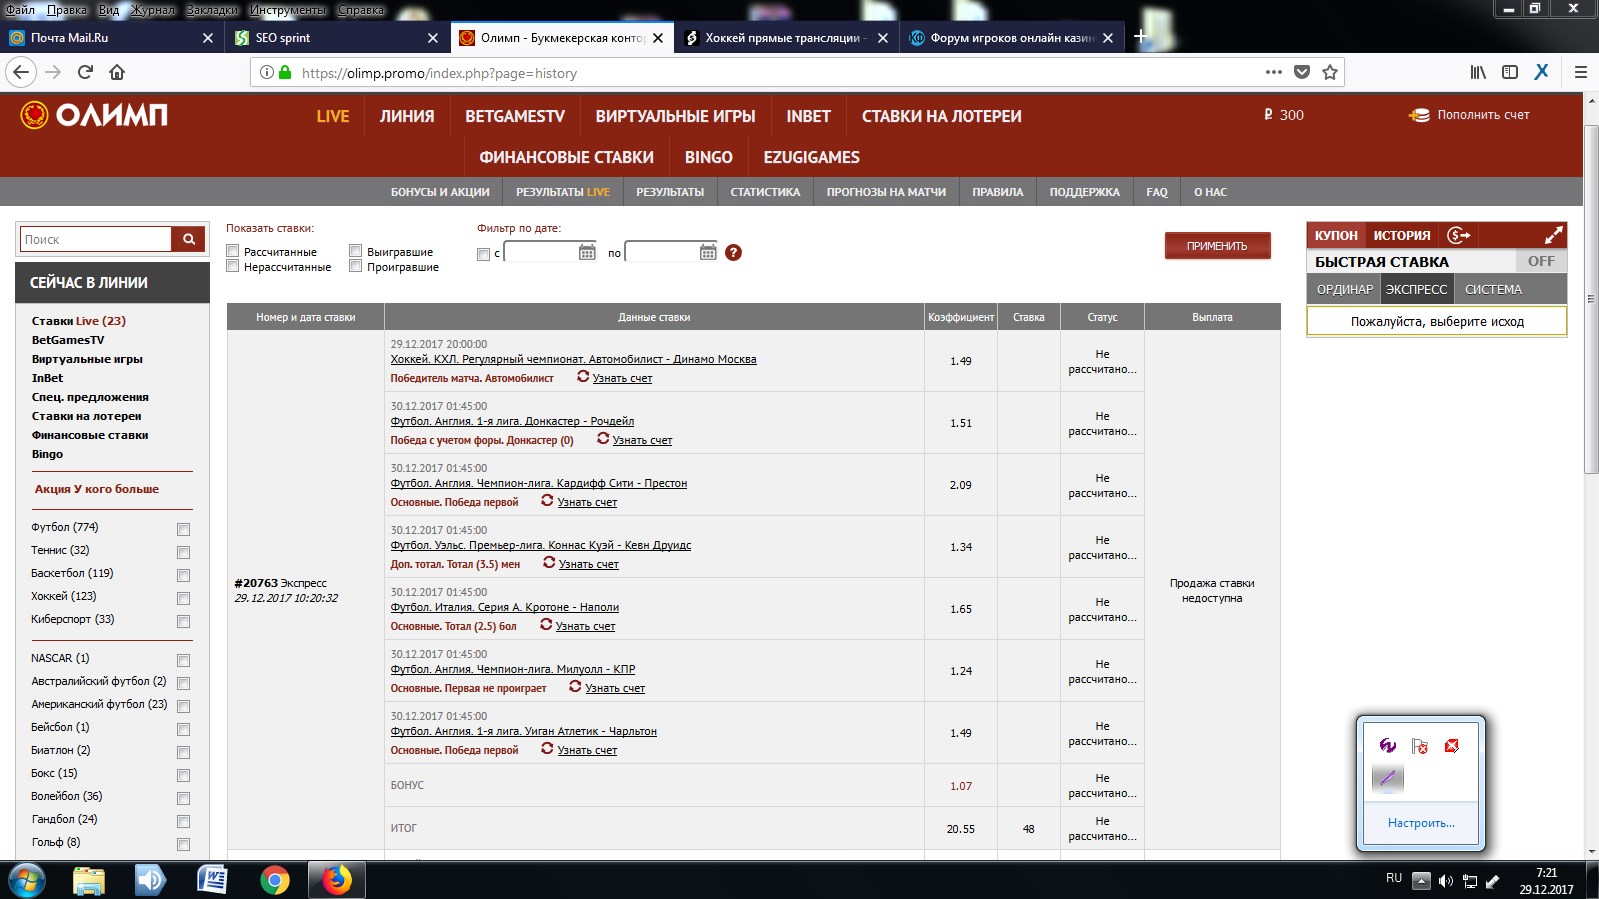
Task: Show hidden tray icons arrow
Action: (1420, 881)
